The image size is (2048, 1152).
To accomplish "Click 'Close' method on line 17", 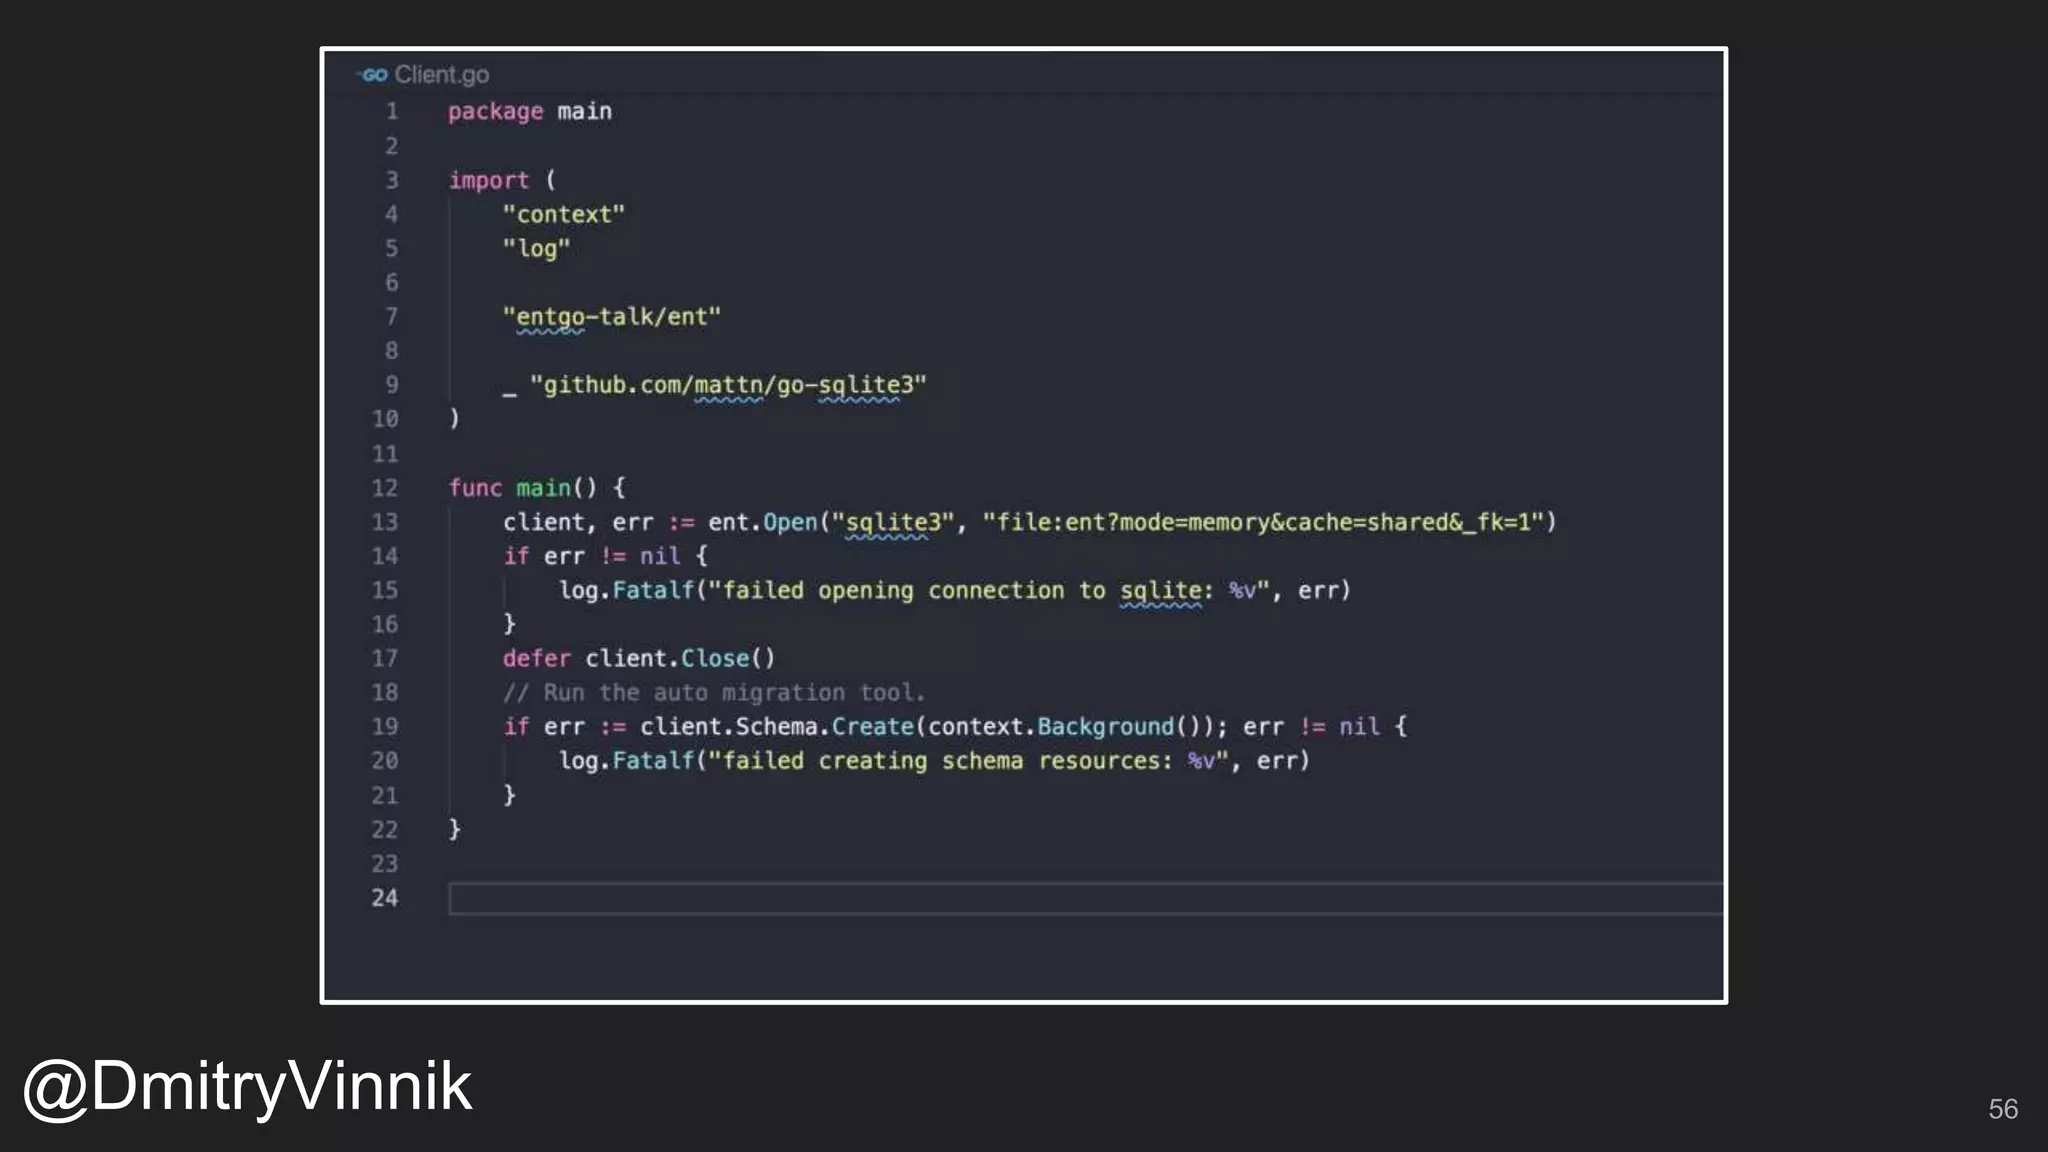I will click(714, 658).
